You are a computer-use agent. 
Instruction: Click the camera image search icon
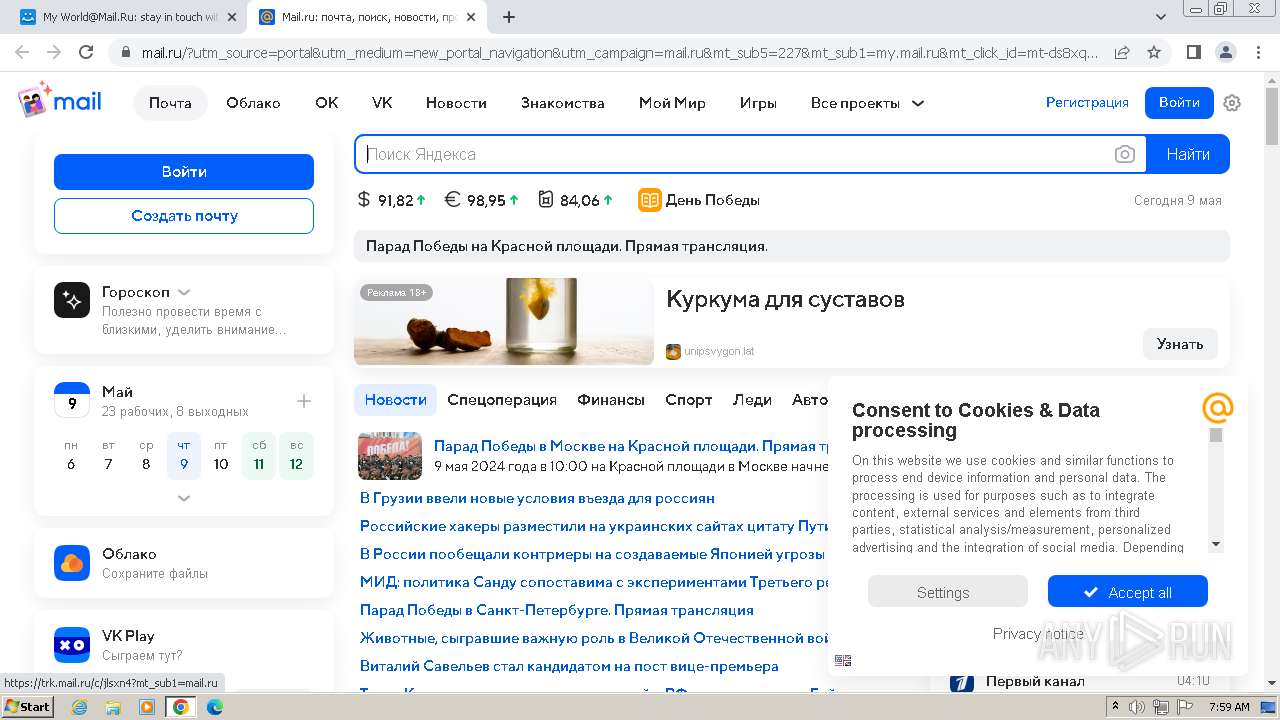click(x=1125, y=154)
